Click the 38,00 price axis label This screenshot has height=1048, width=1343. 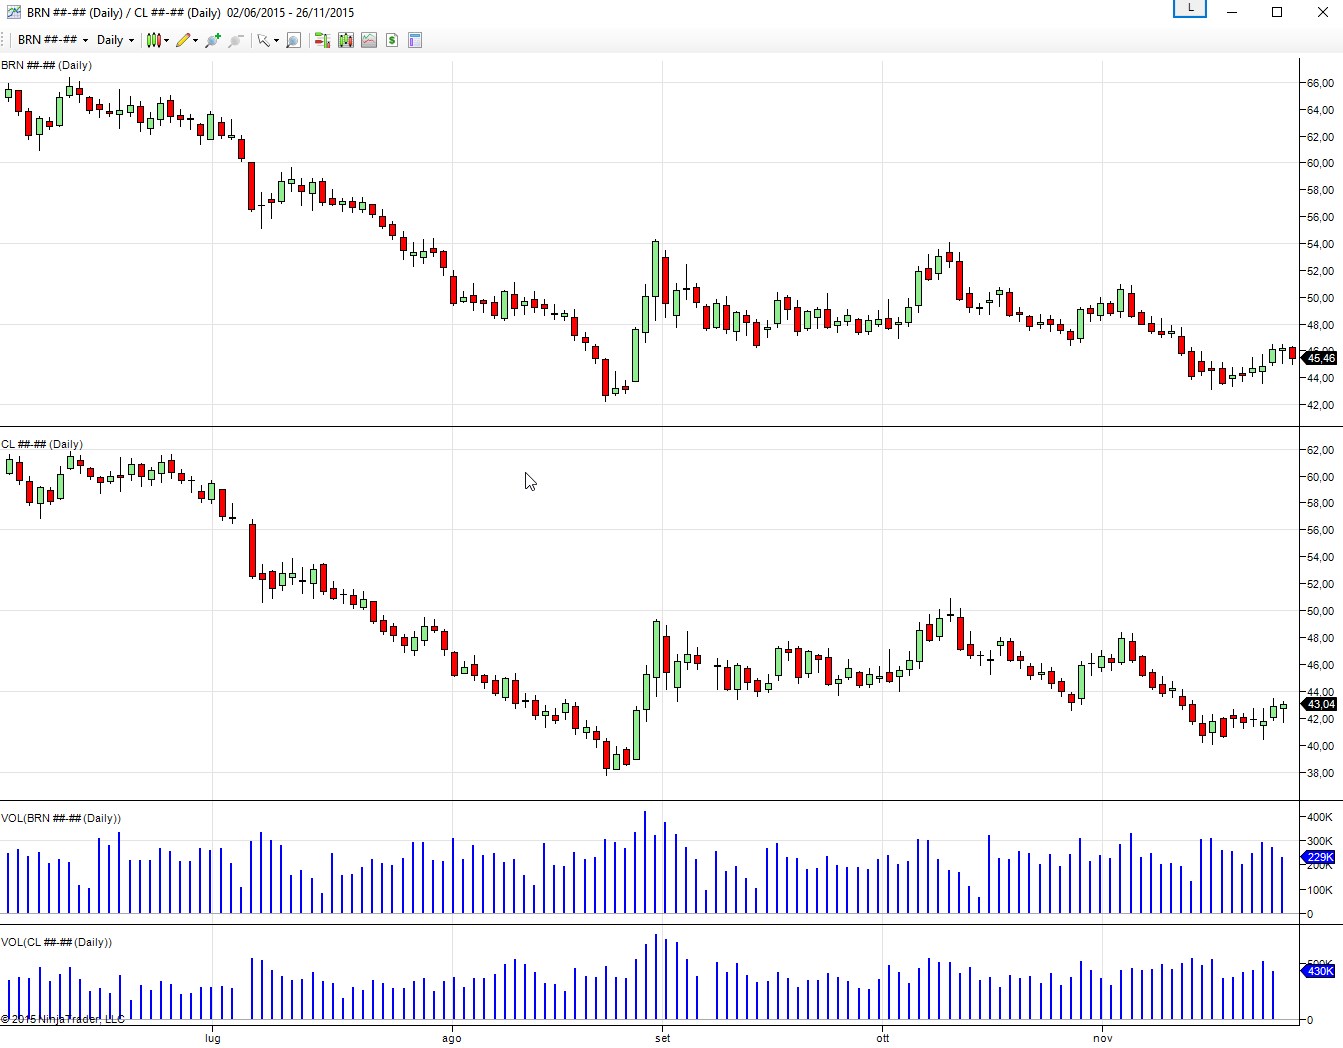click(1320, 773)
